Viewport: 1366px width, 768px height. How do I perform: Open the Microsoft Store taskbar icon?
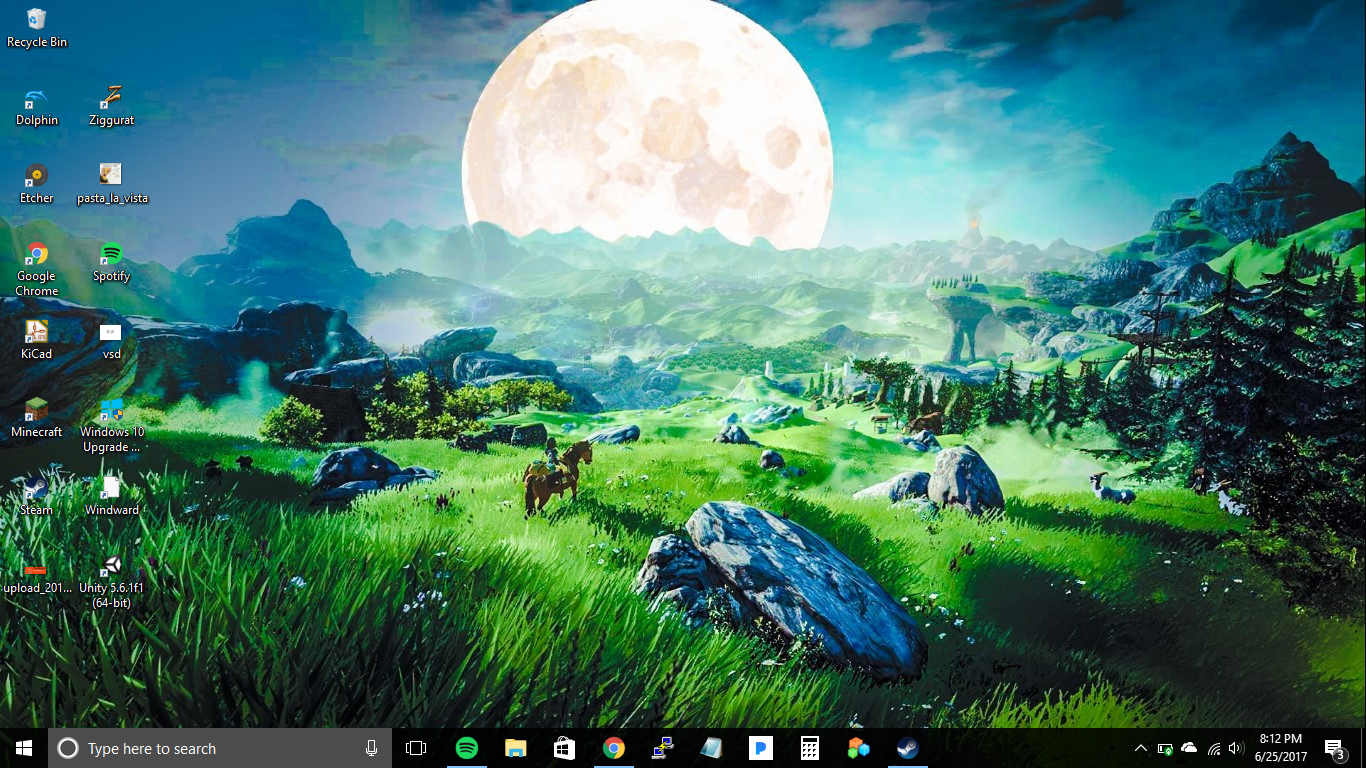coord(564,748)
